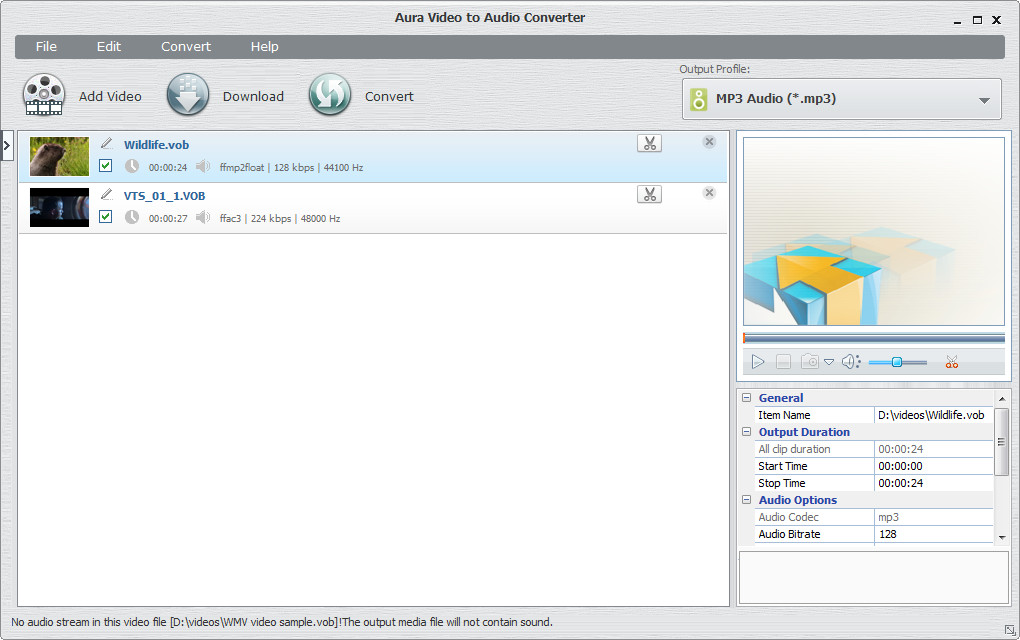Take a snapshot with the camera icon
Image resolution: width=1020 pixels, height=640 pixels.
coord(809,361)
